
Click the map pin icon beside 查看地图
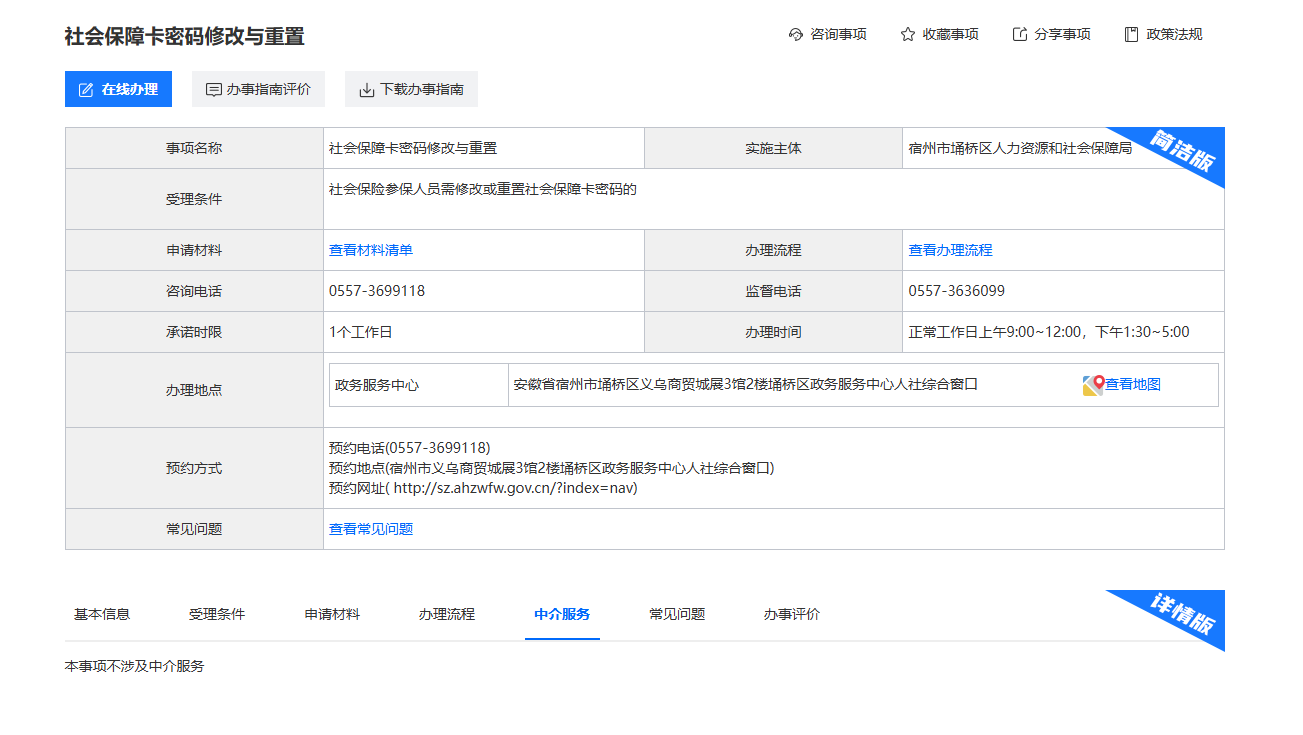(x=1092, y=385)
